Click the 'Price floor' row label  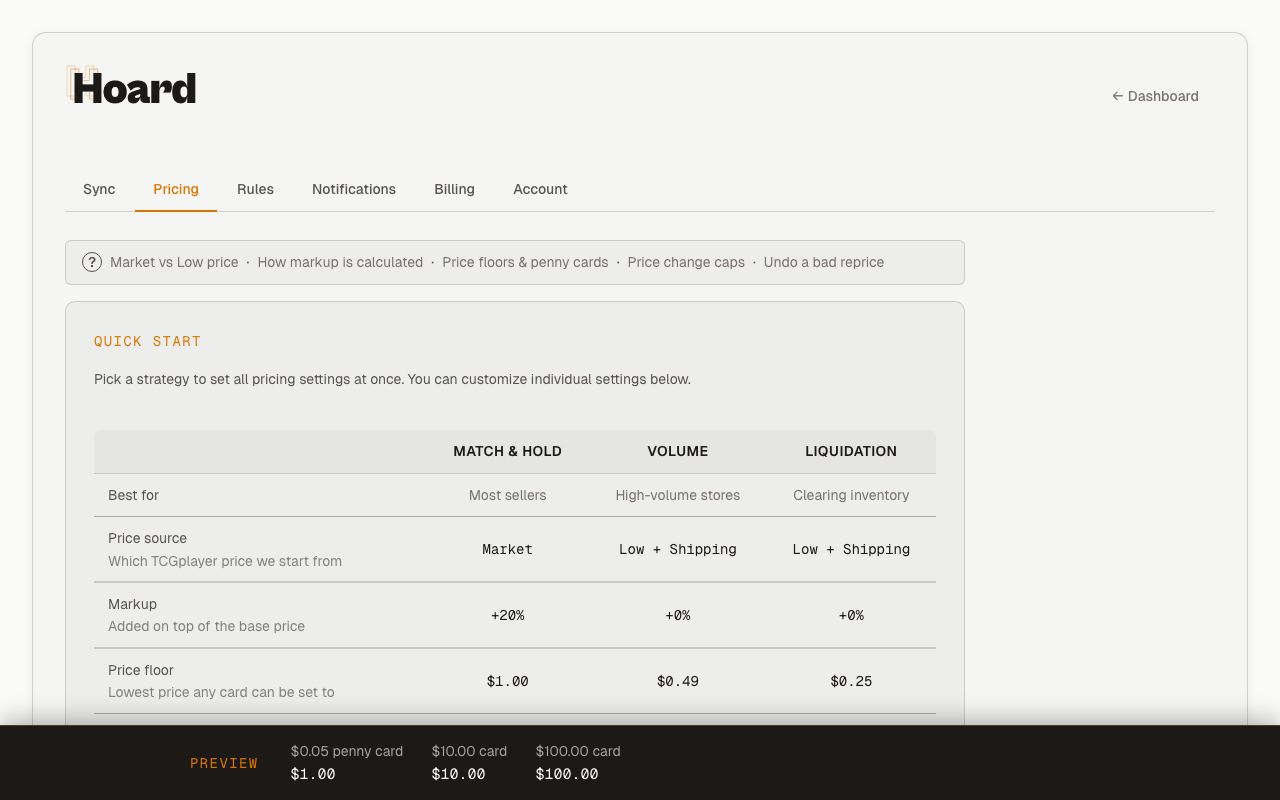140,670
